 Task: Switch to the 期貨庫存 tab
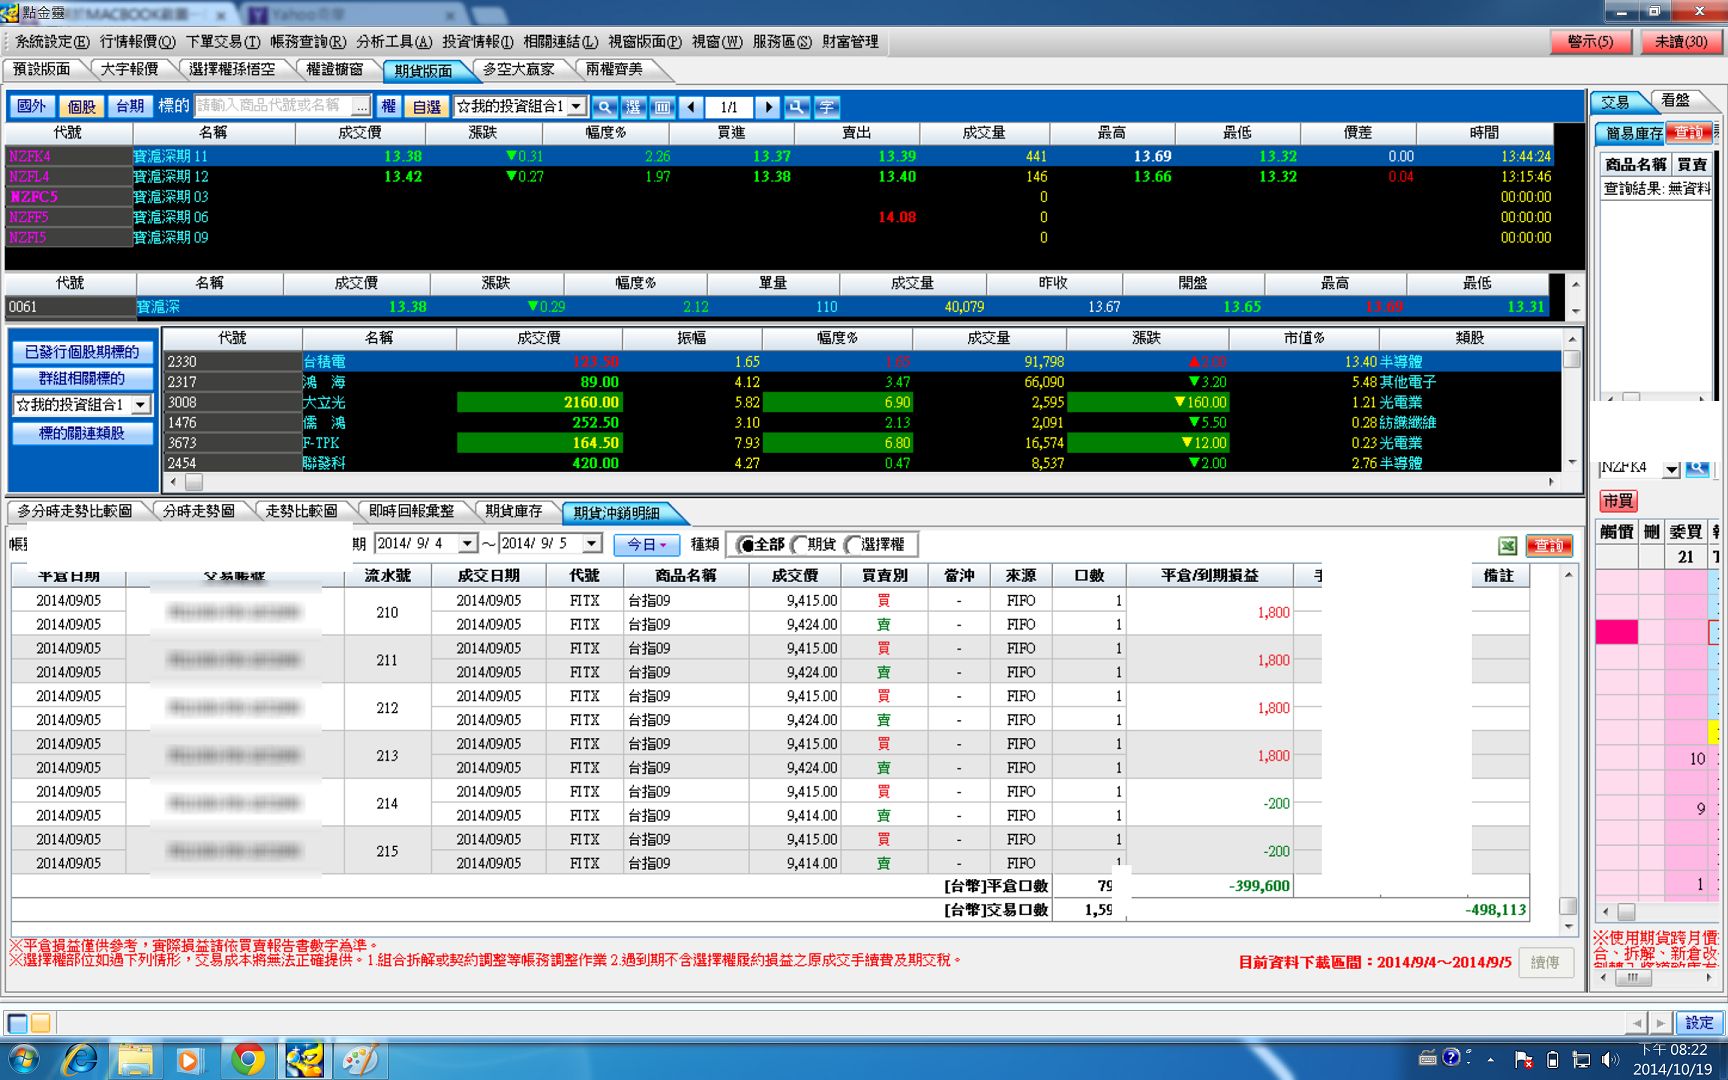pyautogui.click(x=513, y=511)
